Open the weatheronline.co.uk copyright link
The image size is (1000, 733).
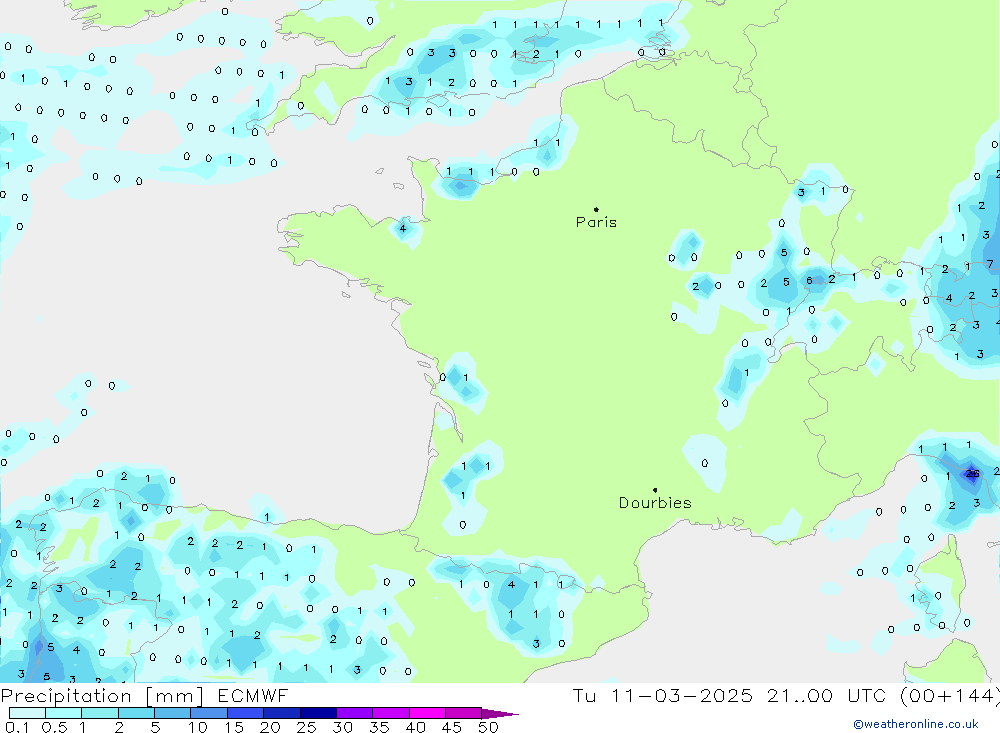tap(916, 724)
